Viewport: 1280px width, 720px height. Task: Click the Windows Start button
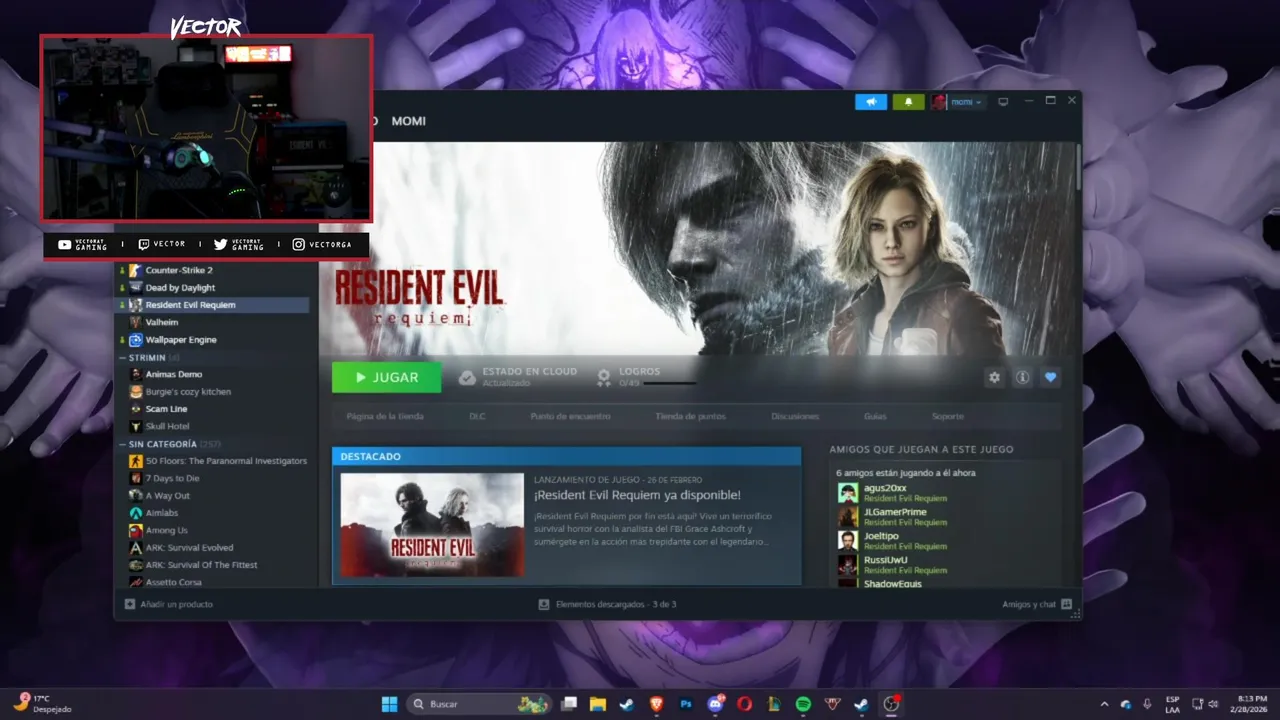tap(389, 704)
